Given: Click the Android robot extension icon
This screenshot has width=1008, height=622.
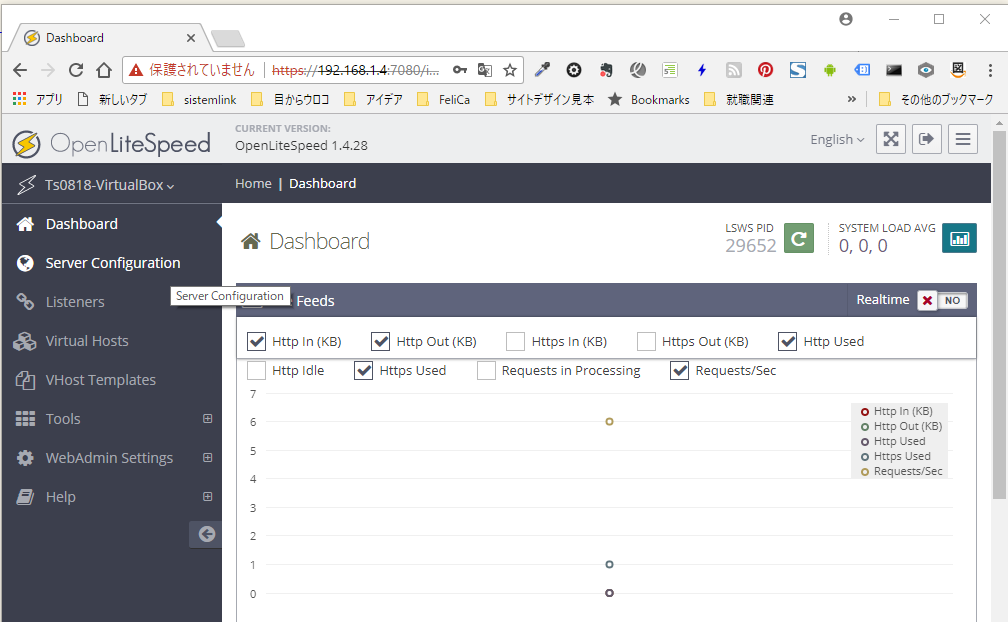Looking at the screenshot, I should click(830, 70).
